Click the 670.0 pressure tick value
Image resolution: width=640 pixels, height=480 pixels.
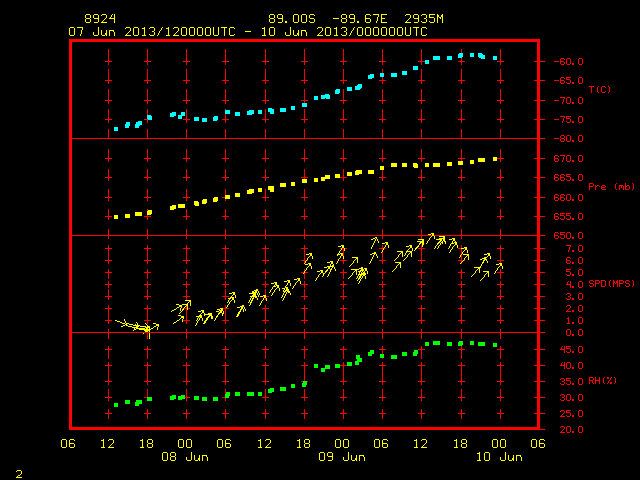point(568,159)
